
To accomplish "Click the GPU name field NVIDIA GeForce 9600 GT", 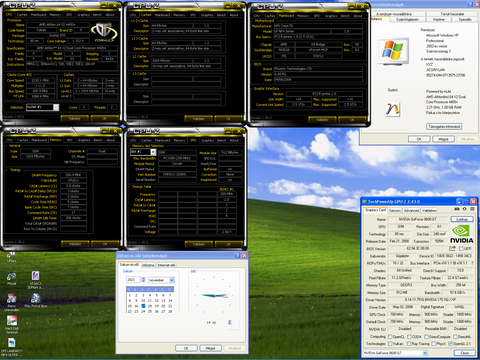I will click(418, 219).
